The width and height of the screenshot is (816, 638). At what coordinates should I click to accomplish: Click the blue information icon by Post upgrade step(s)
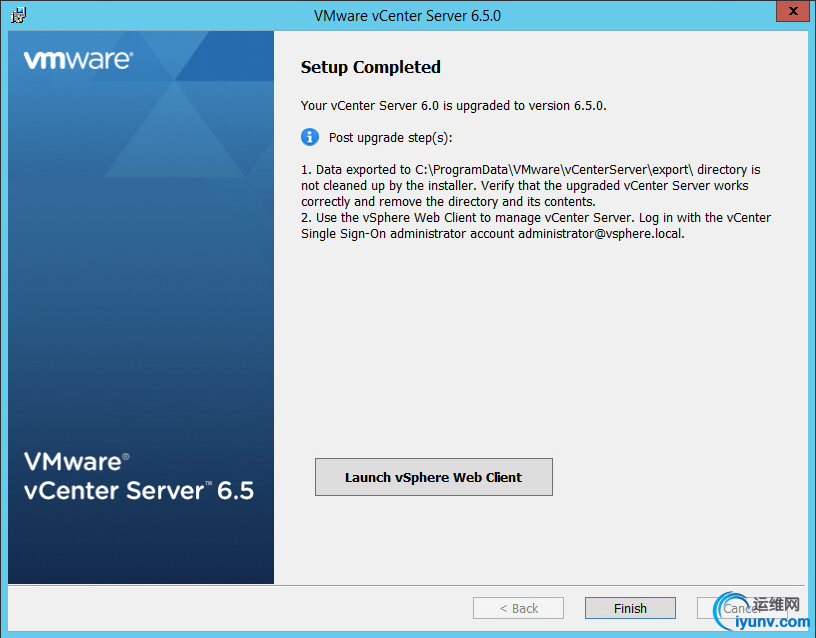click(310, 137)
